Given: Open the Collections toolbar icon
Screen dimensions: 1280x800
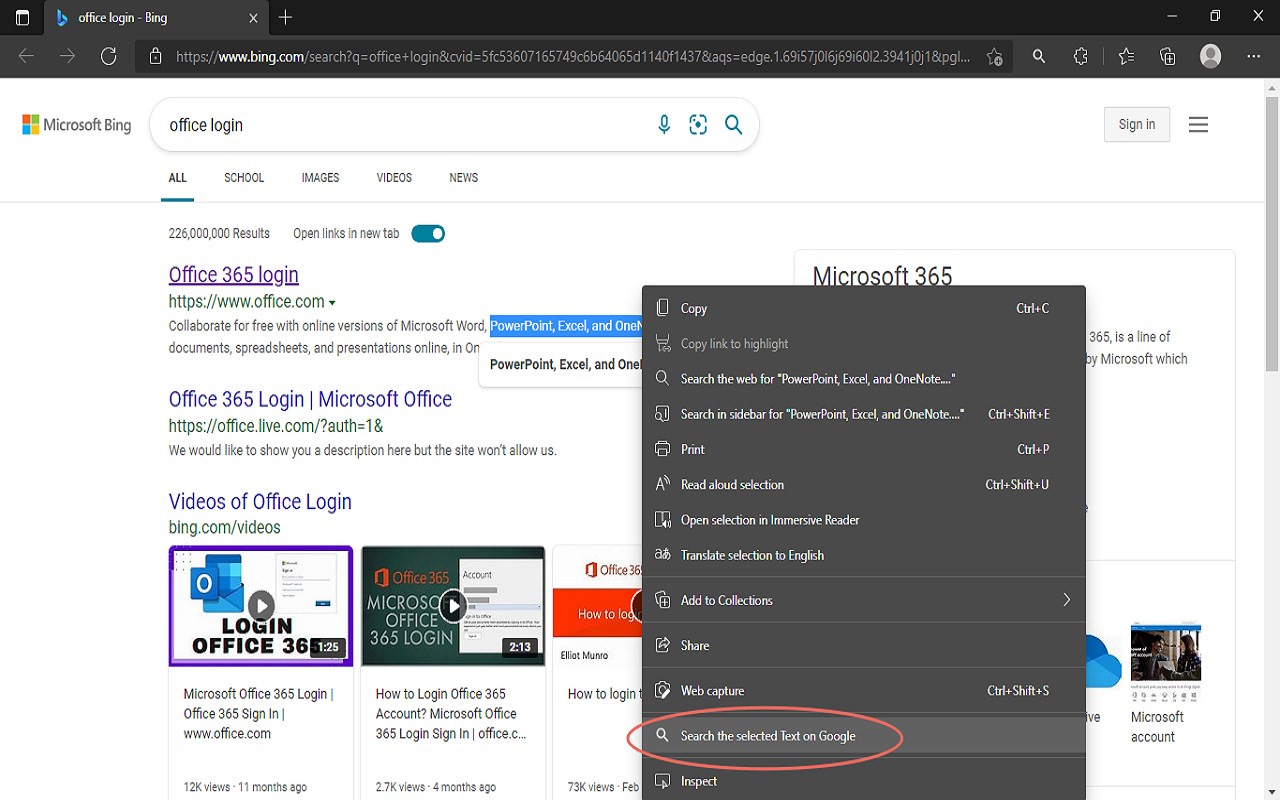Looking at the screenshot, I should coord(1168,57).
